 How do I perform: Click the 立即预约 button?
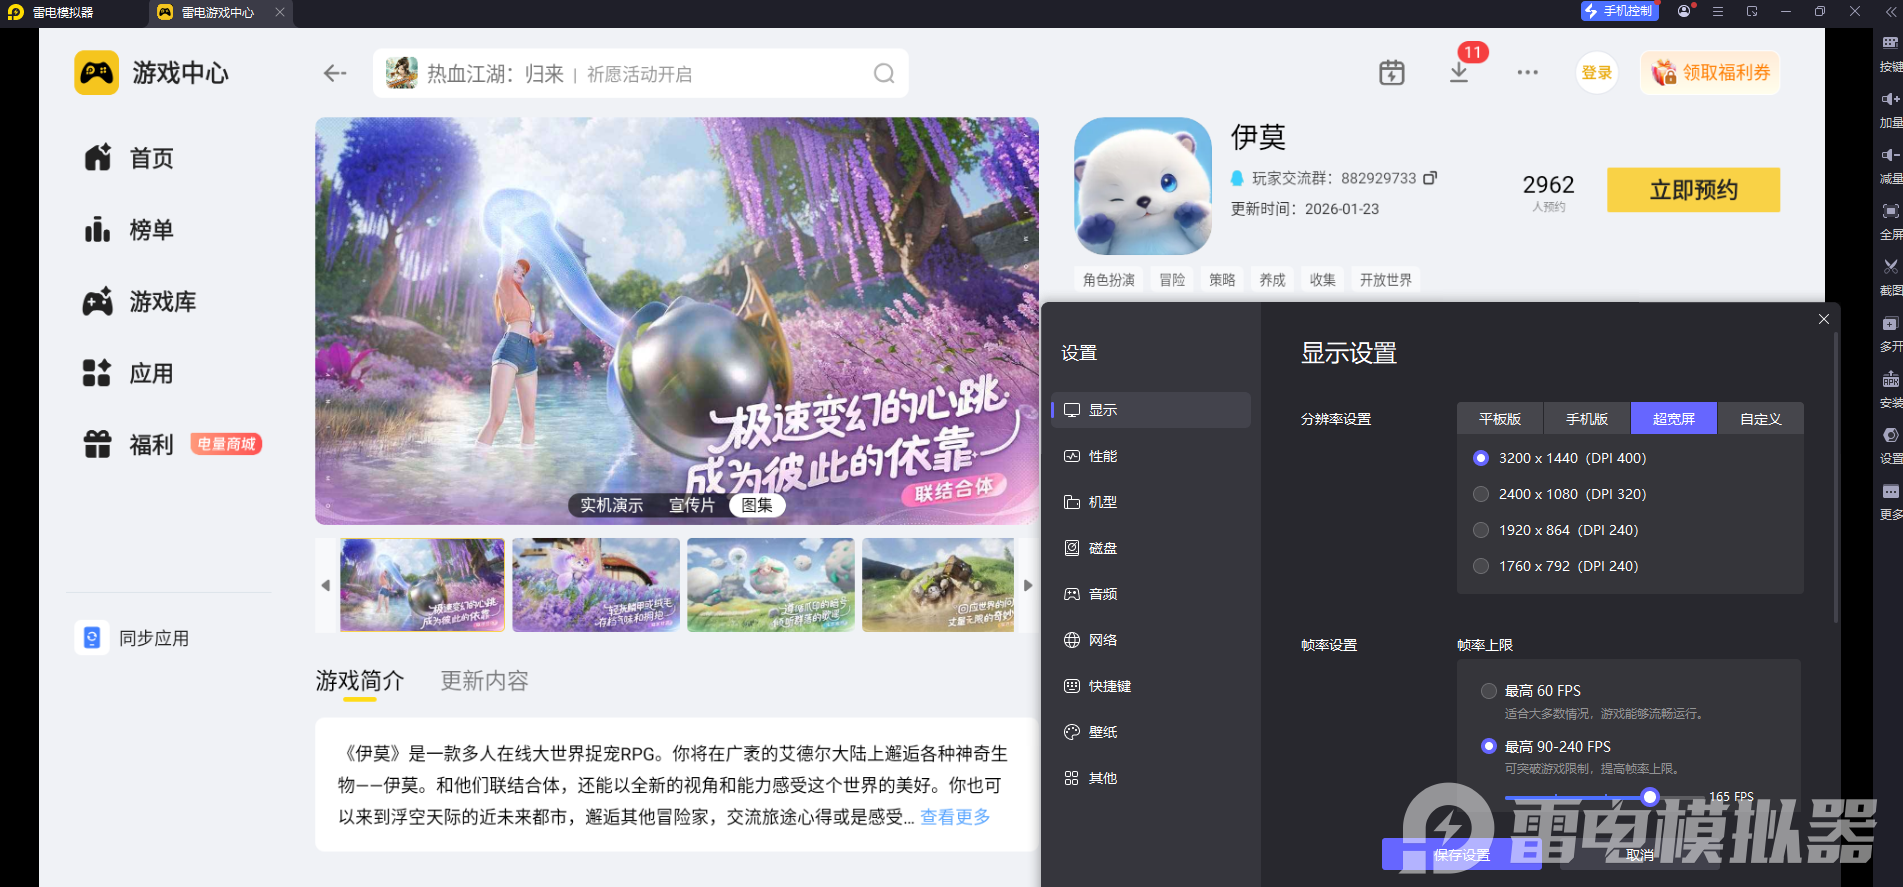[x=1693, y=190]
